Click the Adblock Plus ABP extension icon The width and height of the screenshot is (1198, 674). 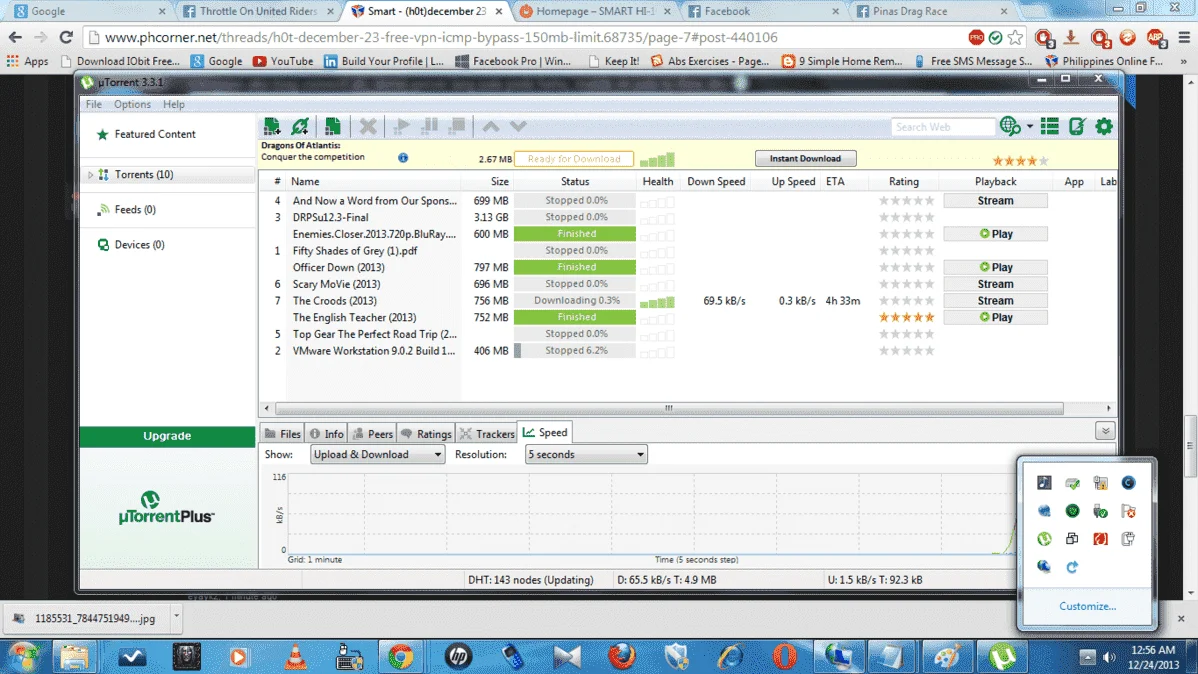pyautogui.click(x=1154, y=37)
